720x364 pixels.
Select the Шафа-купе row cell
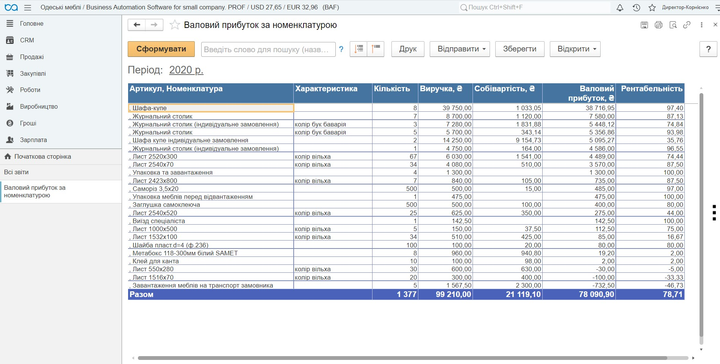pos(211,108)
